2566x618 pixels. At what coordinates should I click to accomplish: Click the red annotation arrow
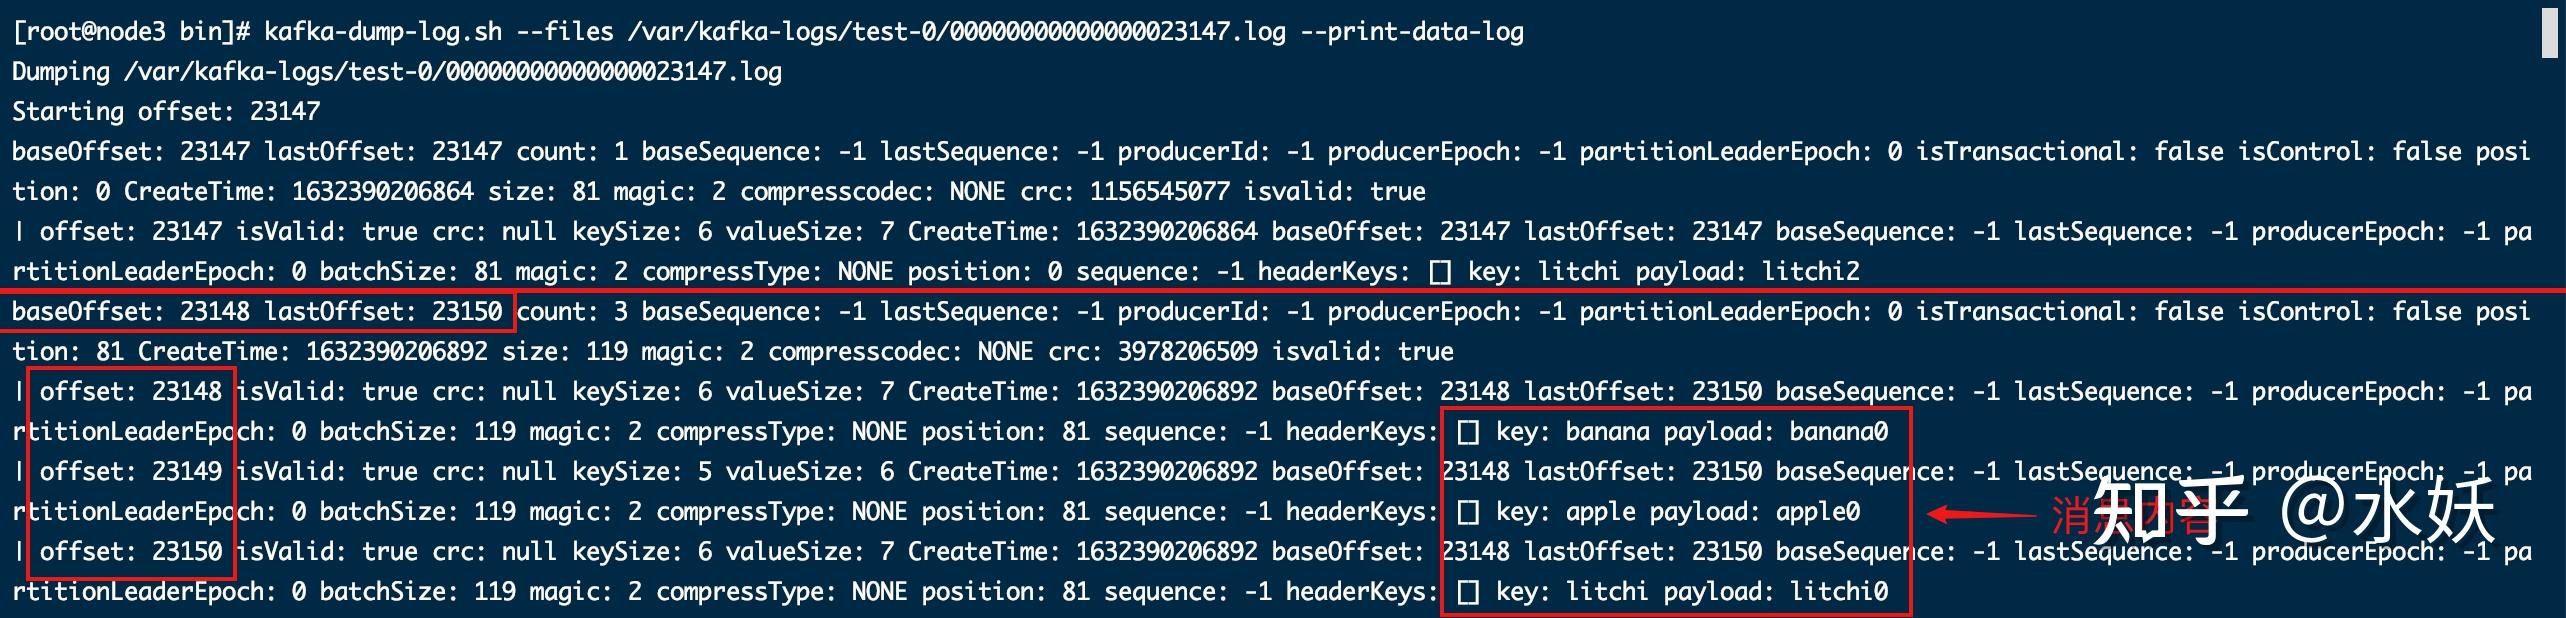click(1980, 515)
